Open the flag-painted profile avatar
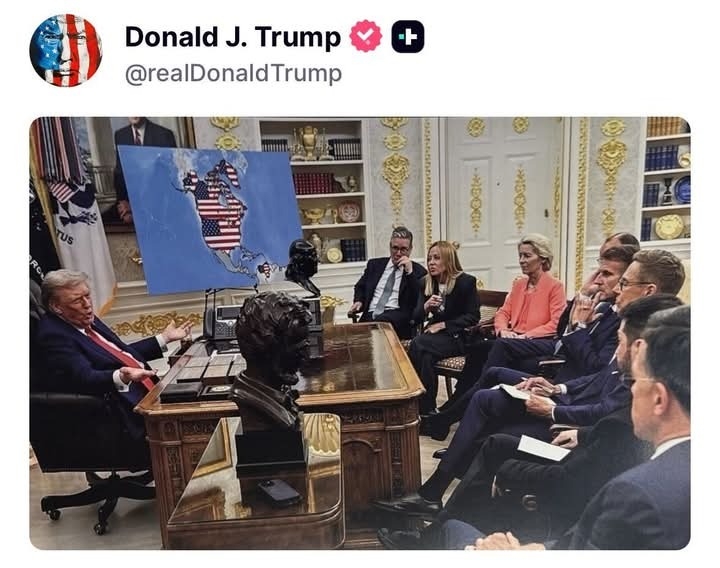Screen dimensions: 720x568 coord(66,50)
